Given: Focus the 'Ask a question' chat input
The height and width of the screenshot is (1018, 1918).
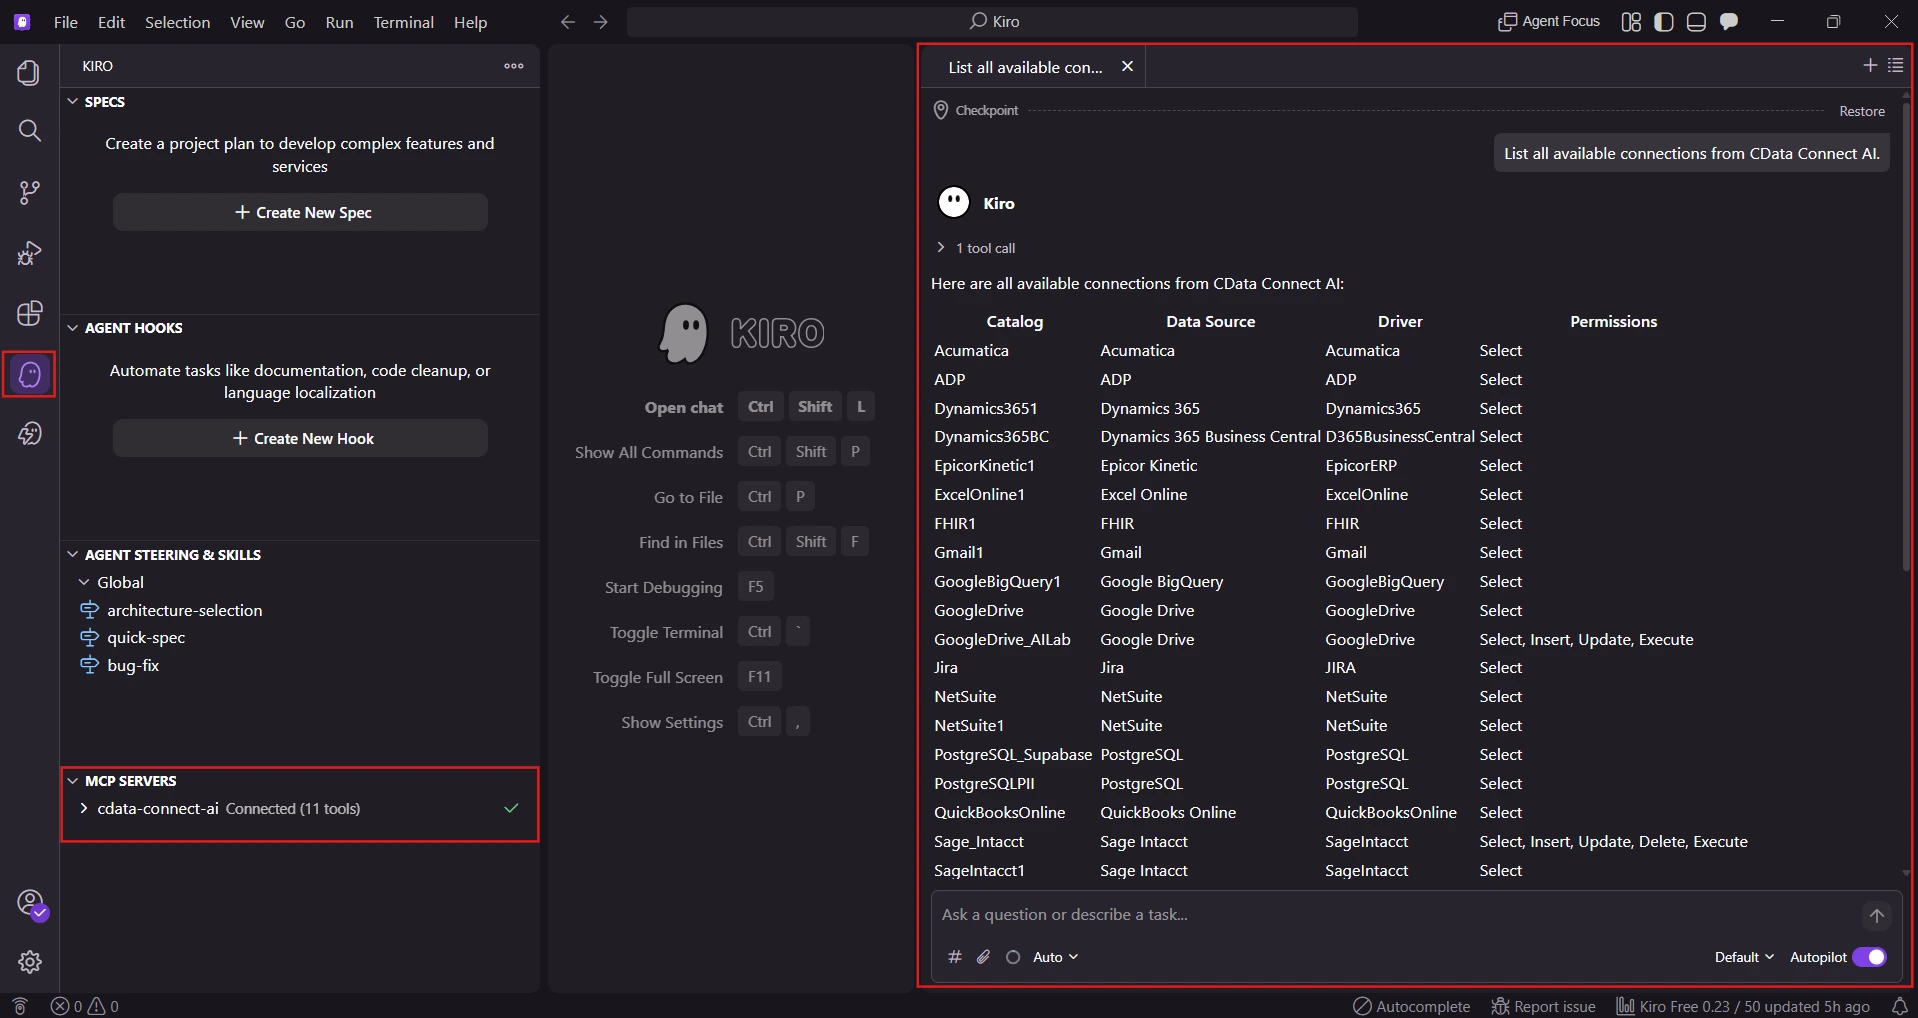Looking at the screenshot, I should click(1394, 915).
